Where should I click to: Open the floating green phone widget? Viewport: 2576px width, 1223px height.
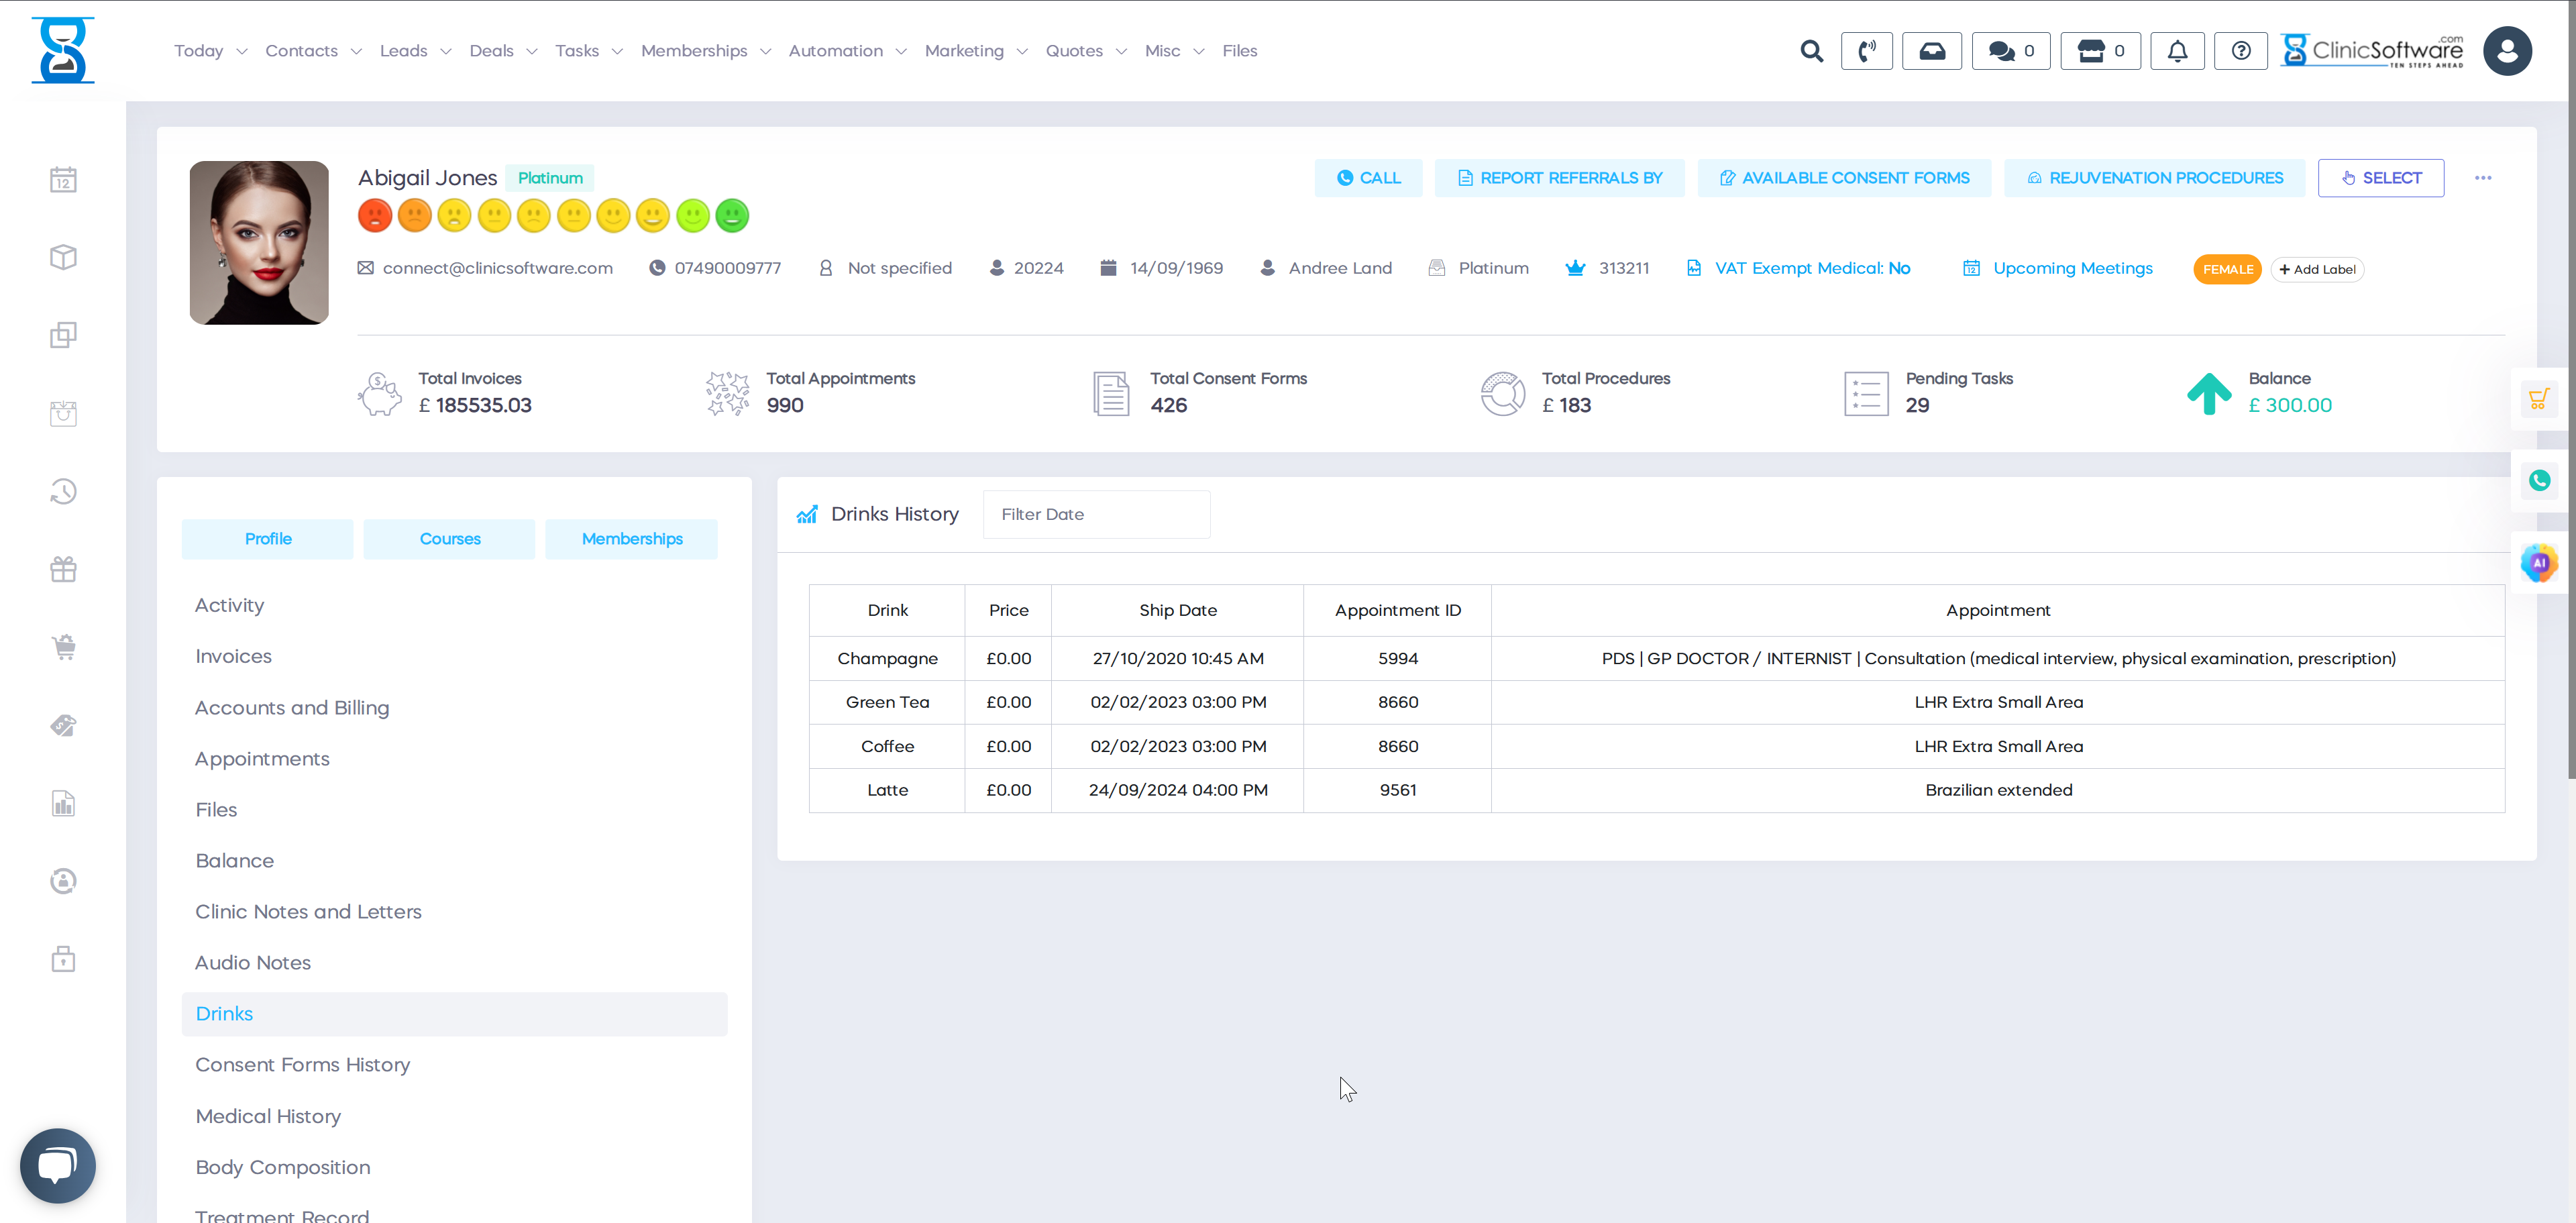(2539, 481)
